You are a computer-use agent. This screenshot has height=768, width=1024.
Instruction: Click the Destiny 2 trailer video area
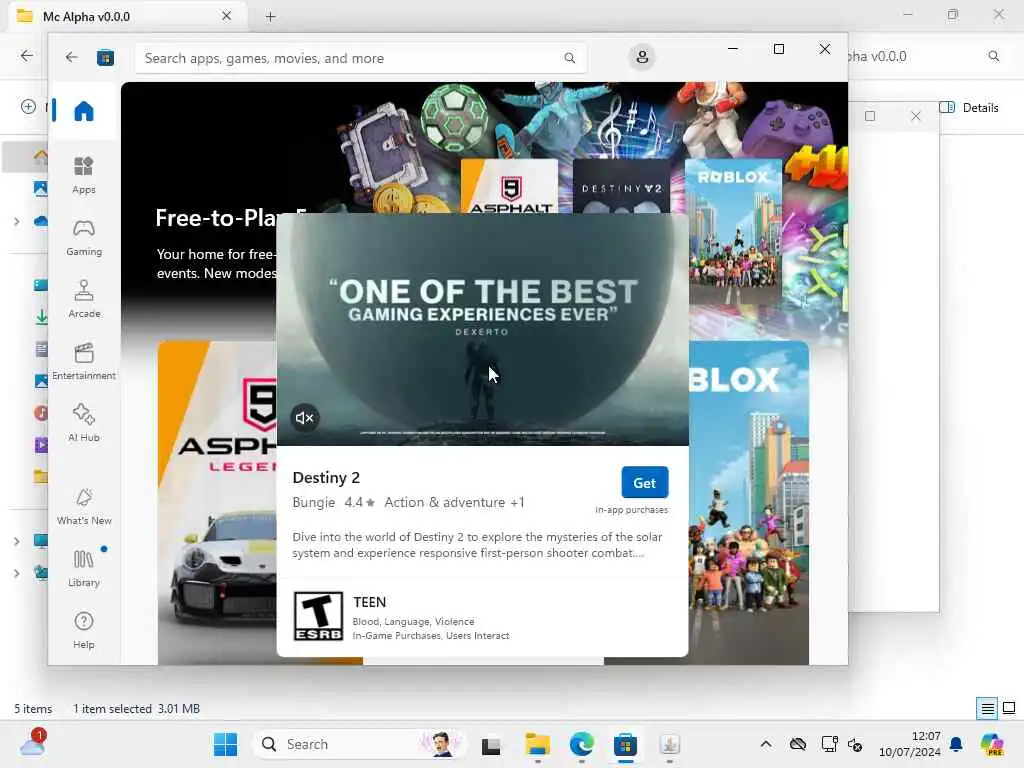483,330
